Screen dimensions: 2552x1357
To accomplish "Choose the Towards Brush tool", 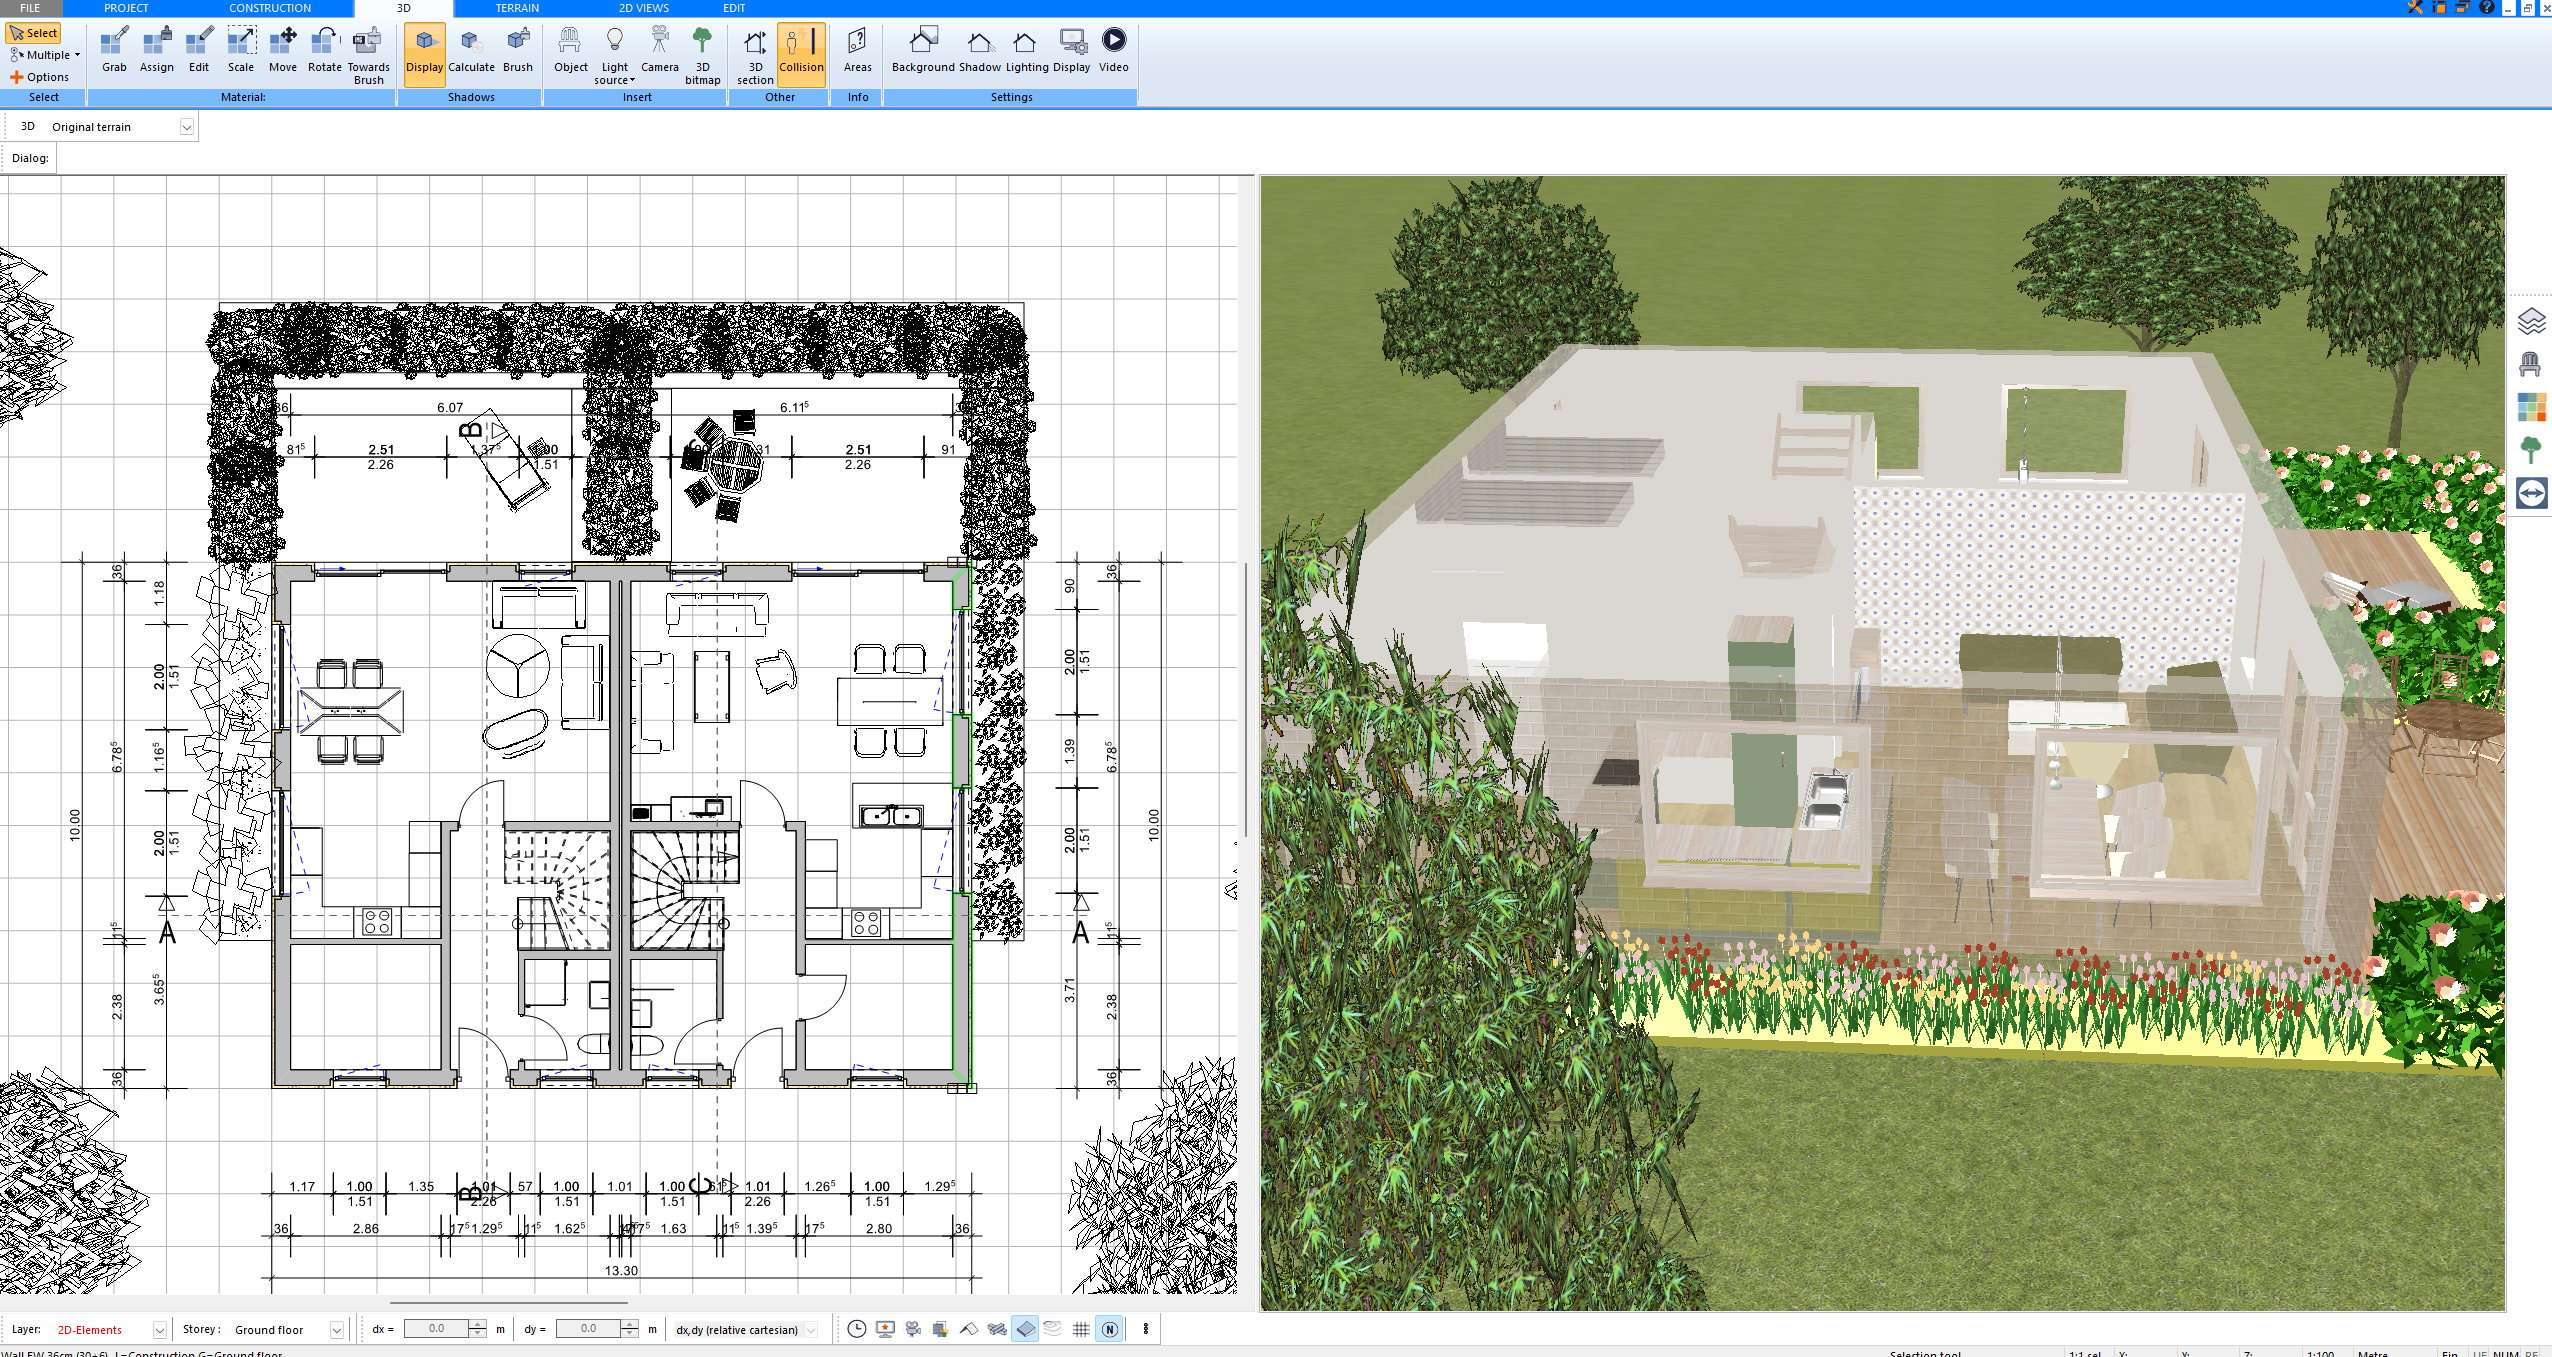I will pos(368,56).
